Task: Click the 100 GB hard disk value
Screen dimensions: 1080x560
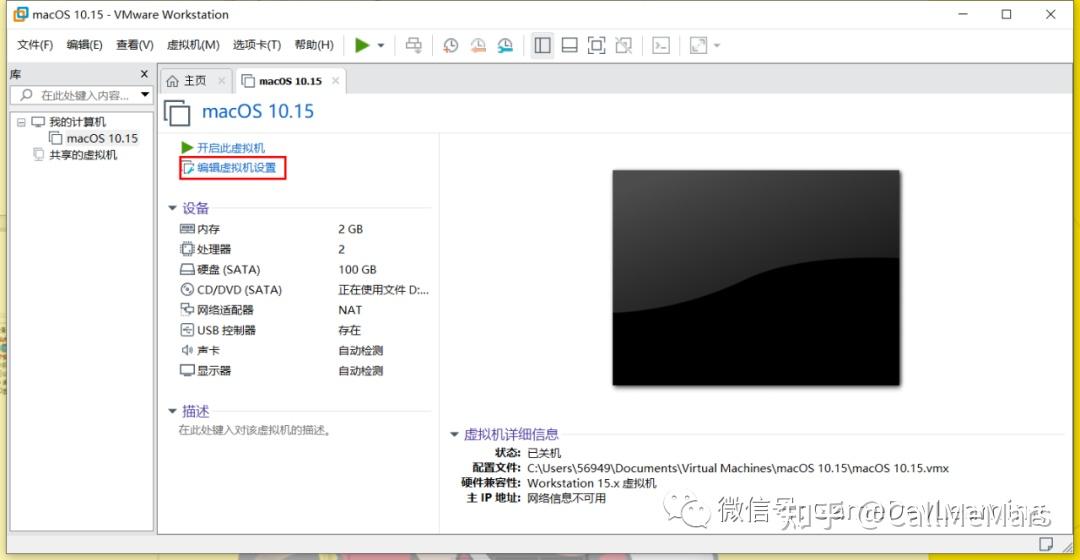Action: pos(357,269)
